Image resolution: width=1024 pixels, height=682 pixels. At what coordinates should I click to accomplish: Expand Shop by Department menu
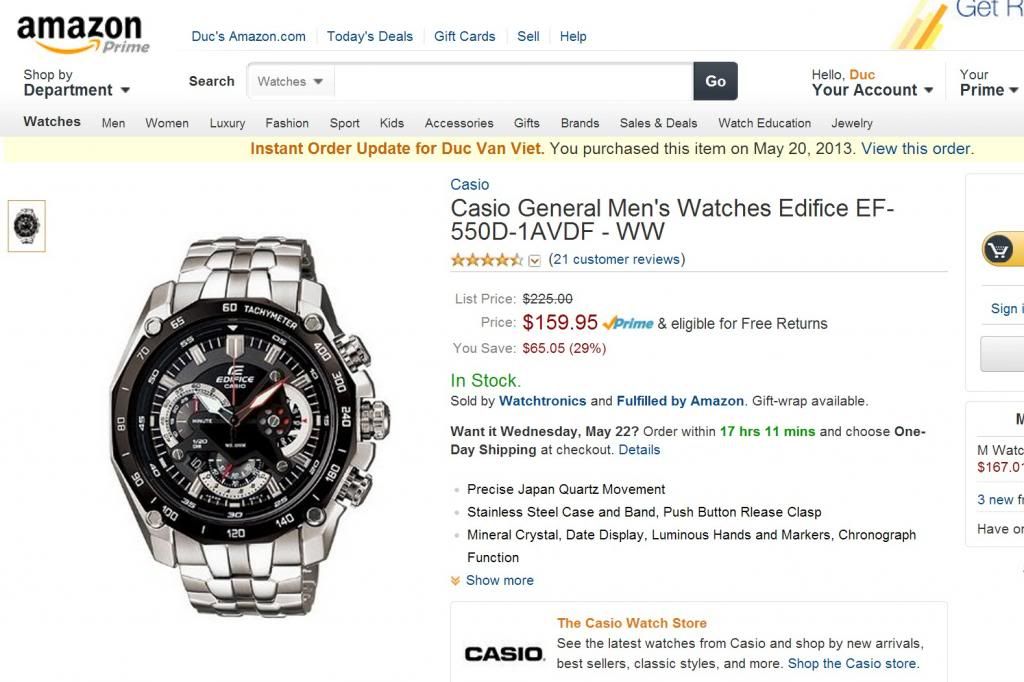tap(76, 83)
